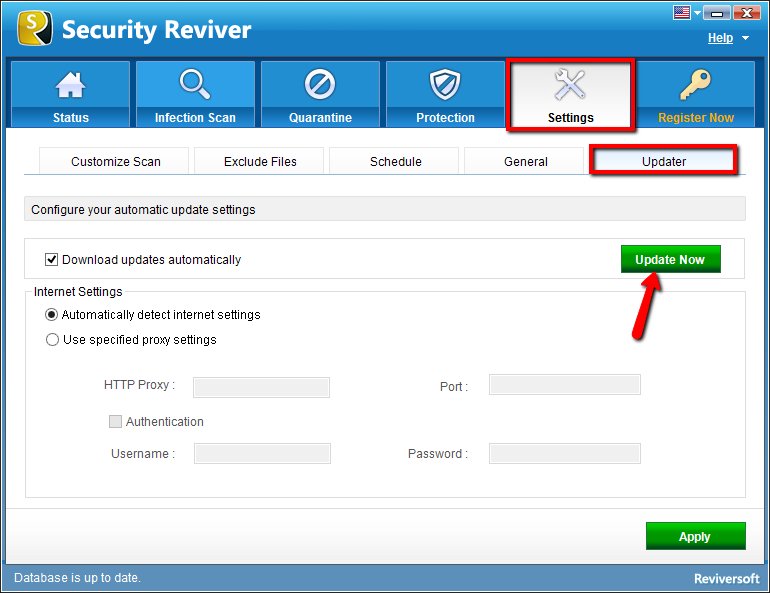This screenshot has width=770, height=593.
Task: Open the Schedule tab
Action: coord(394,161)
